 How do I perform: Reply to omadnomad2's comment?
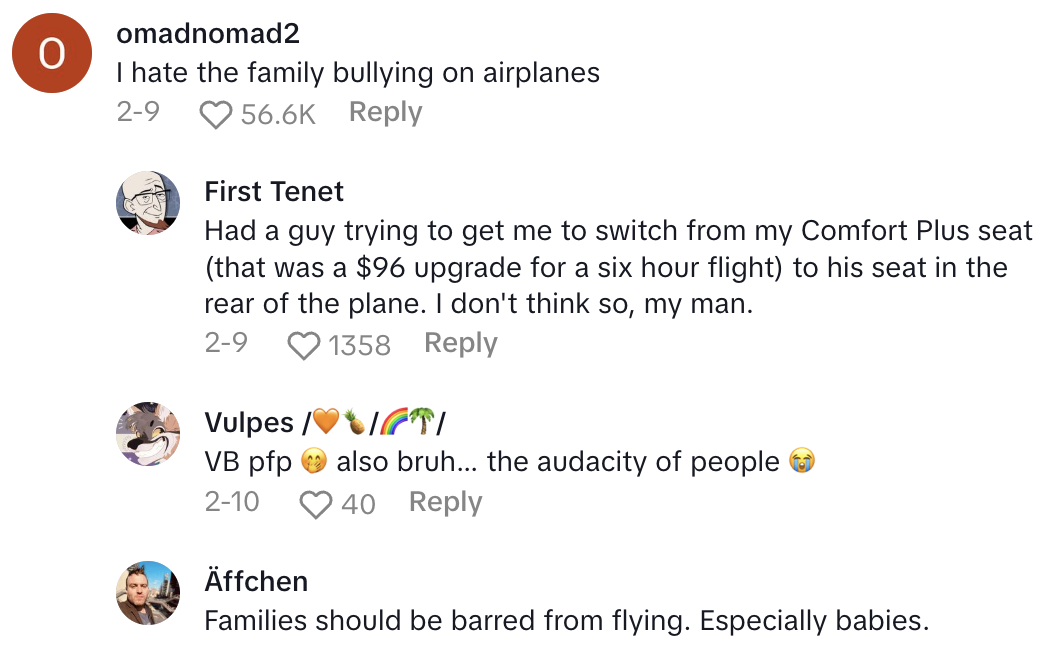[385, 113]
